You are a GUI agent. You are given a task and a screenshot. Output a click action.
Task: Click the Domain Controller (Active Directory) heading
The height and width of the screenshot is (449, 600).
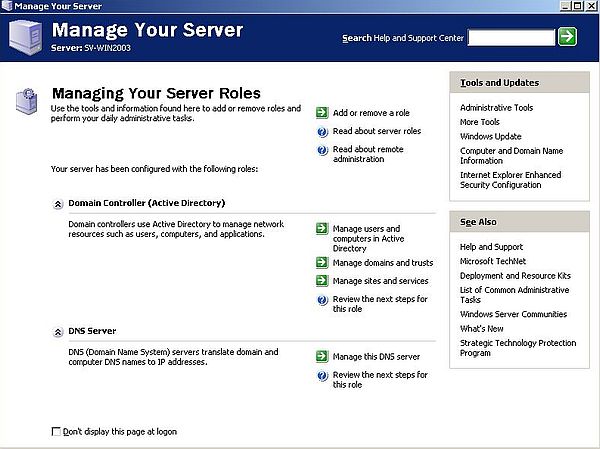coord(147,203)
